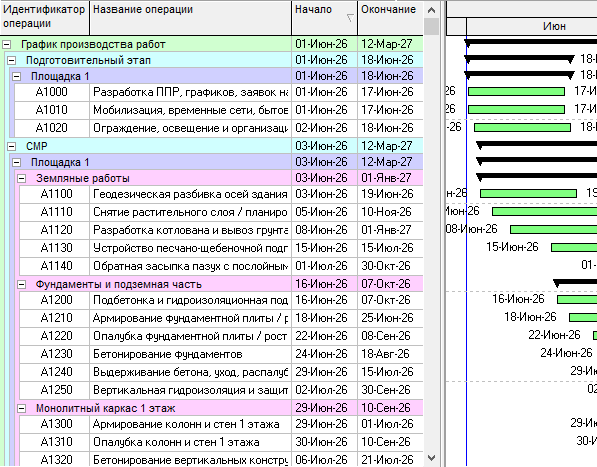
Task: Click end date 10-Ноя-26 of A1110
Action: click(x=386, y=212)
